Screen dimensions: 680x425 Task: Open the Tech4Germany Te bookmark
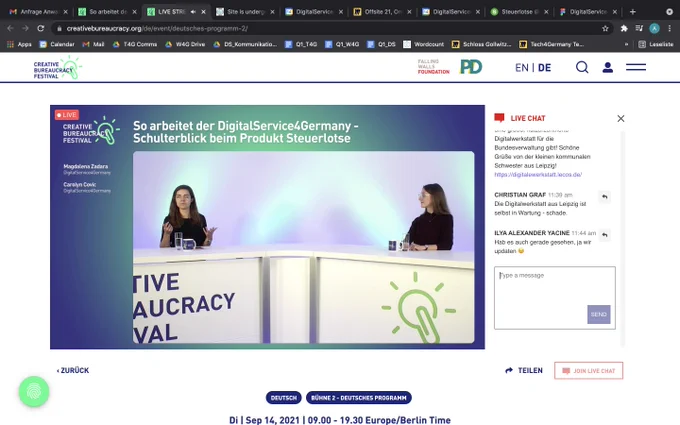click(552, 44)
